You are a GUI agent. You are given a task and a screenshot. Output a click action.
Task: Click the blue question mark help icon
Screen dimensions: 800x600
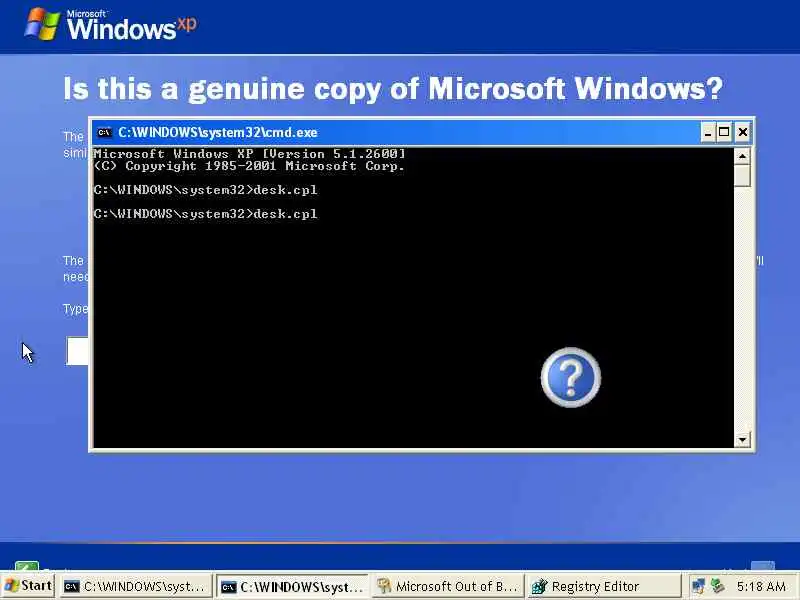click(x=571, y=378)
